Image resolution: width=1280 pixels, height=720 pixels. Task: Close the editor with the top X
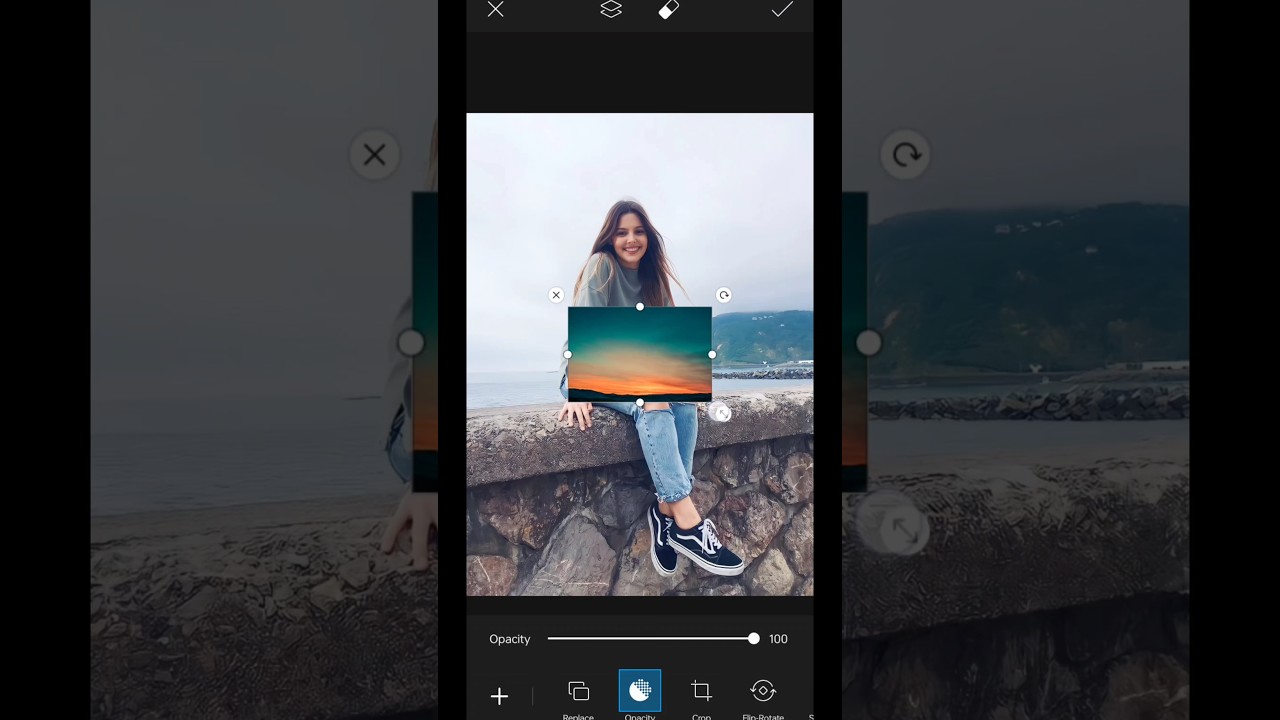coord(496,10)
